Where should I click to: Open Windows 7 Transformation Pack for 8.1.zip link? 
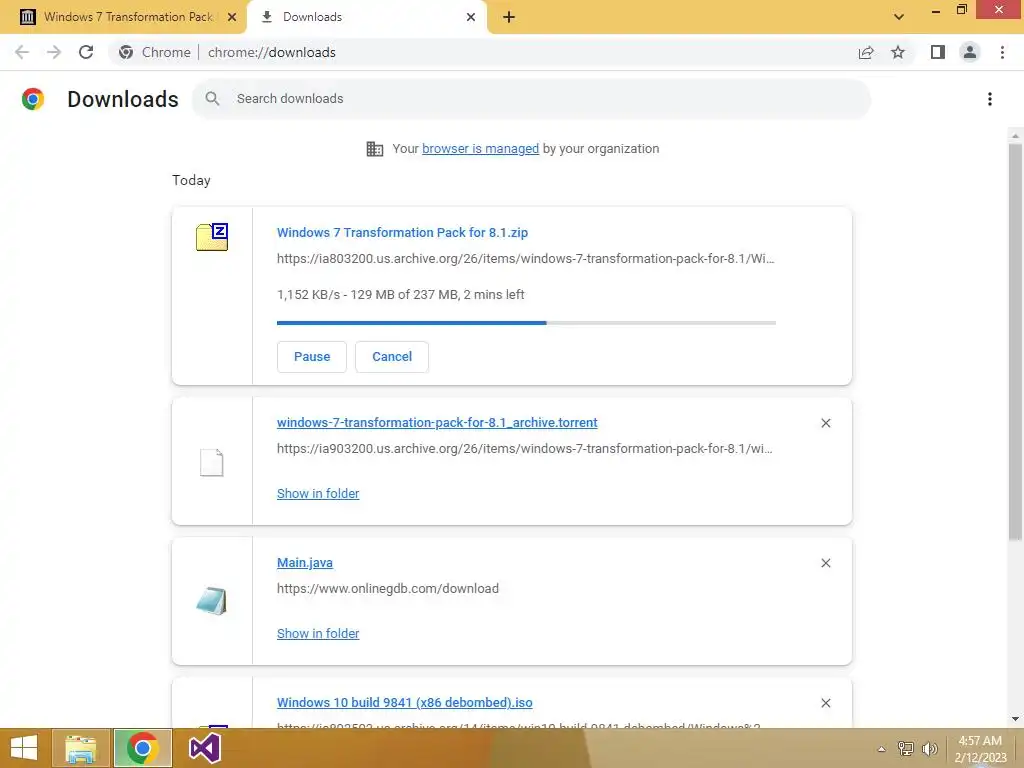coord(402,232)
